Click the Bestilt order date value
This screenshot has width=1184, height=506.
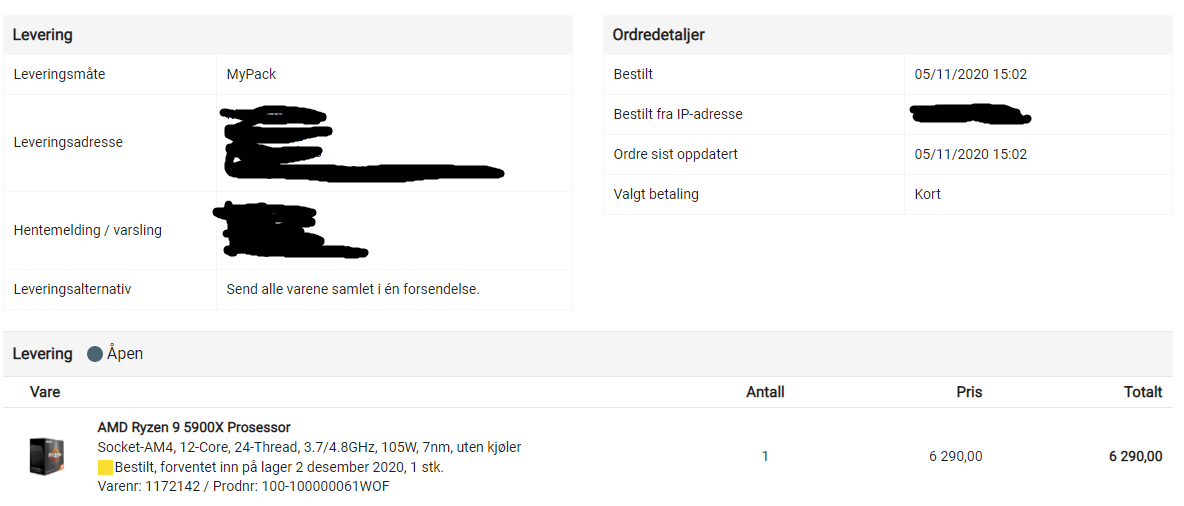970,75
